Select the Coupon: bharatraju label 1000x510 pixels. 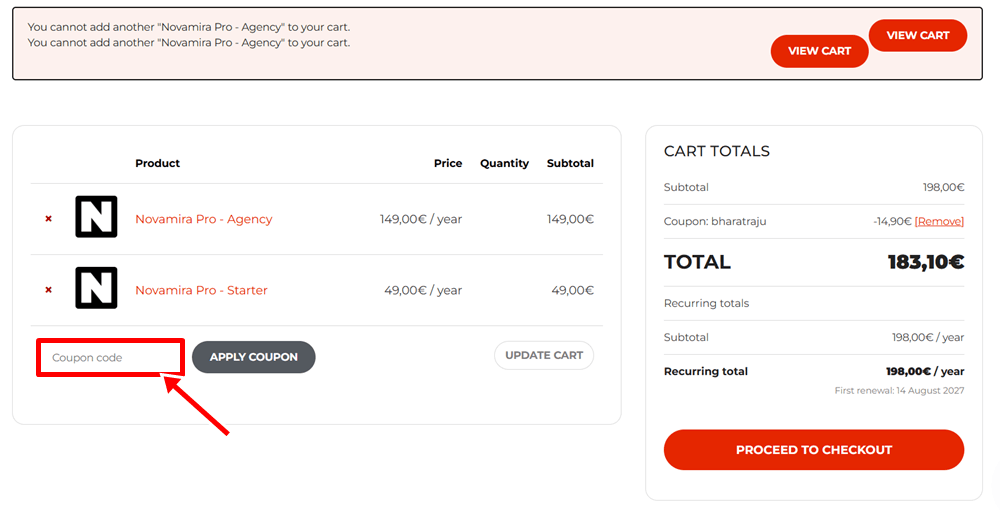[x=715, y=221]
